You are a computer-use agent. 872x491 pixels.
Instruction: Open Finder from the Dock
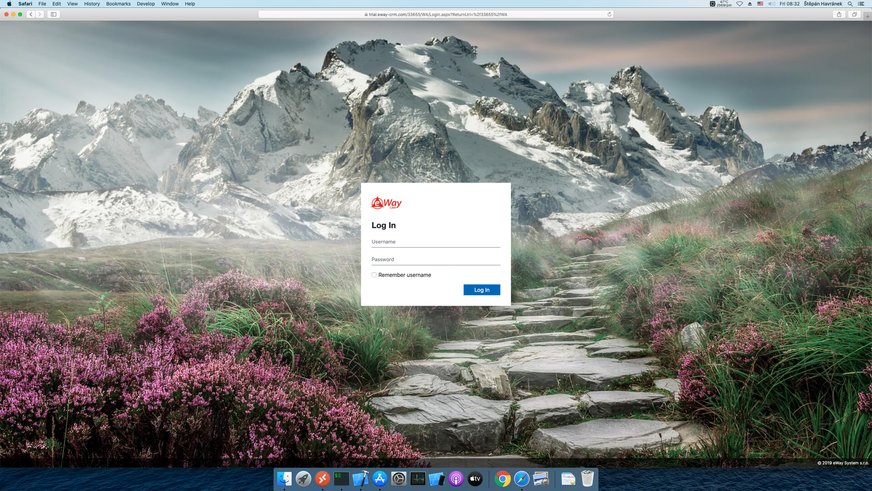(x=284, y=479)
